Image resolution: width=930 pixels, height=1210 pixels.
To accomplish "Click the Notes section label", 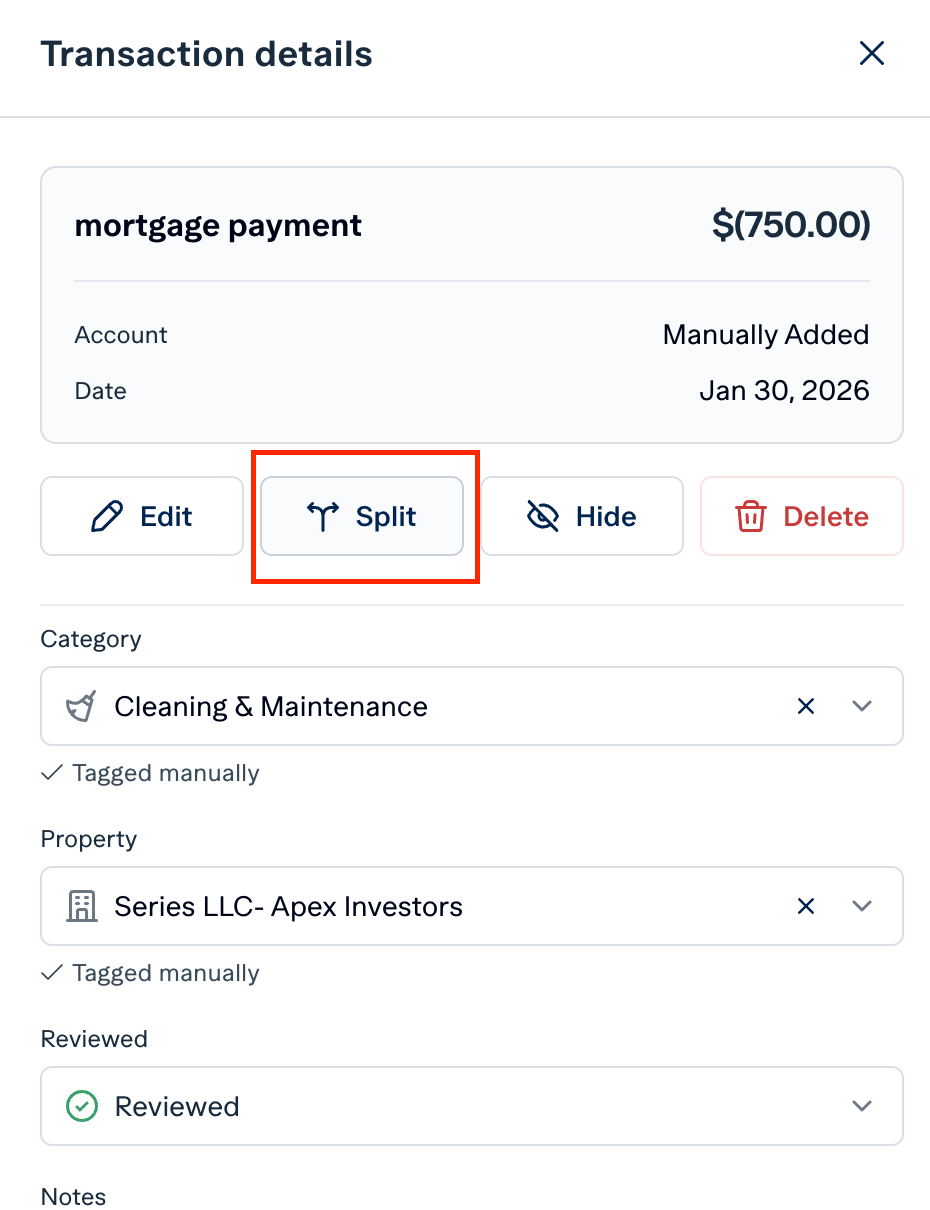I will click(73, 1196).
